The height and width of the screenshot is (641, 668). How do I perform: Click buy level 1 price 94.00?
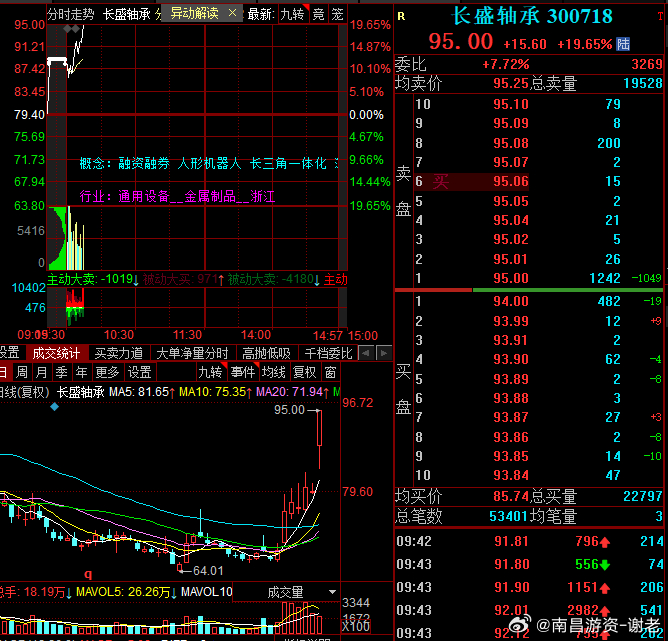511,301
